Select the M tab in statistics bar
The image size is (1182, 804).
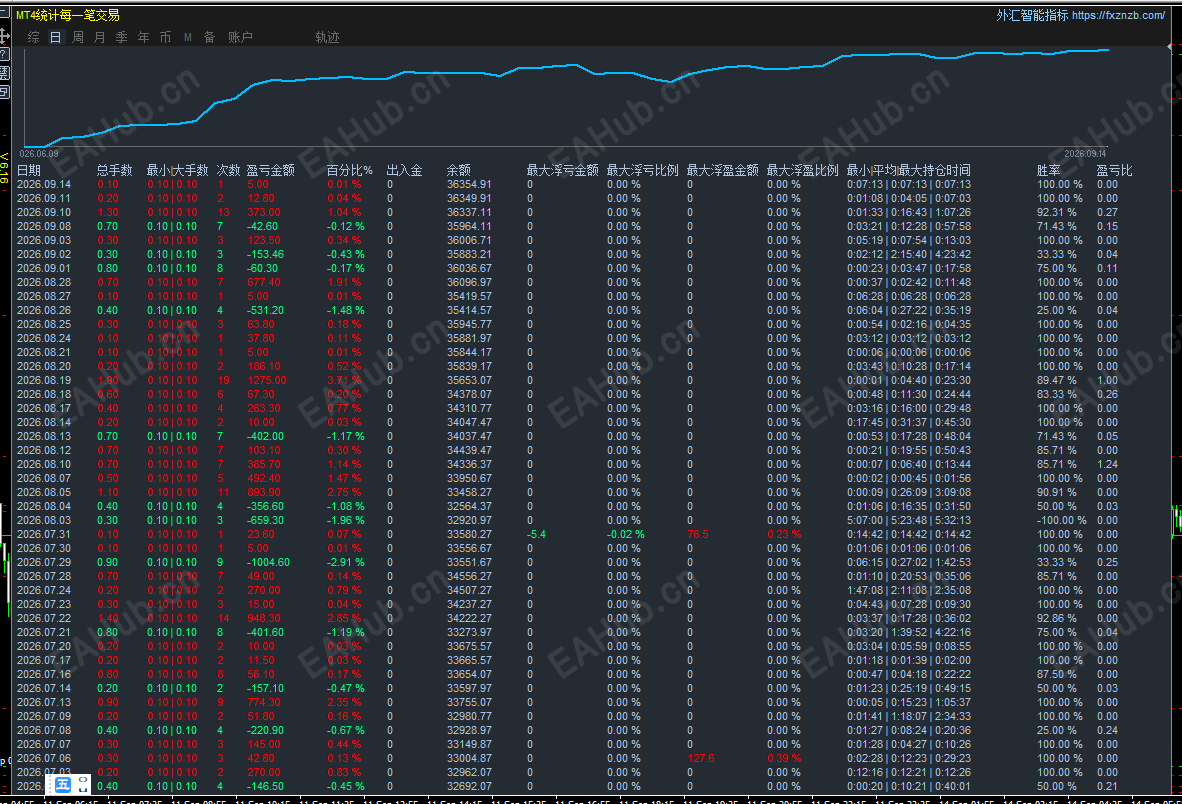188,37
